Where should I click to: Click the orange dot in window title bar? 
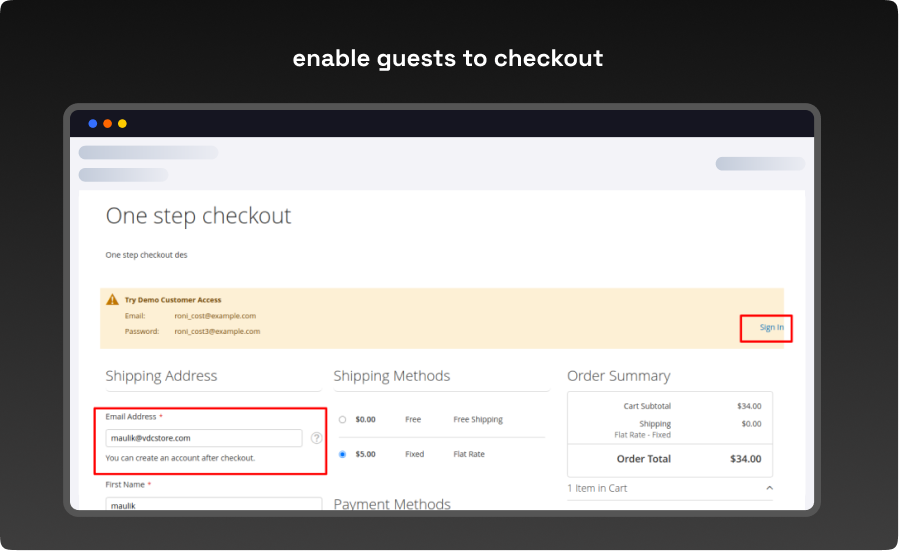coord(108,124)
